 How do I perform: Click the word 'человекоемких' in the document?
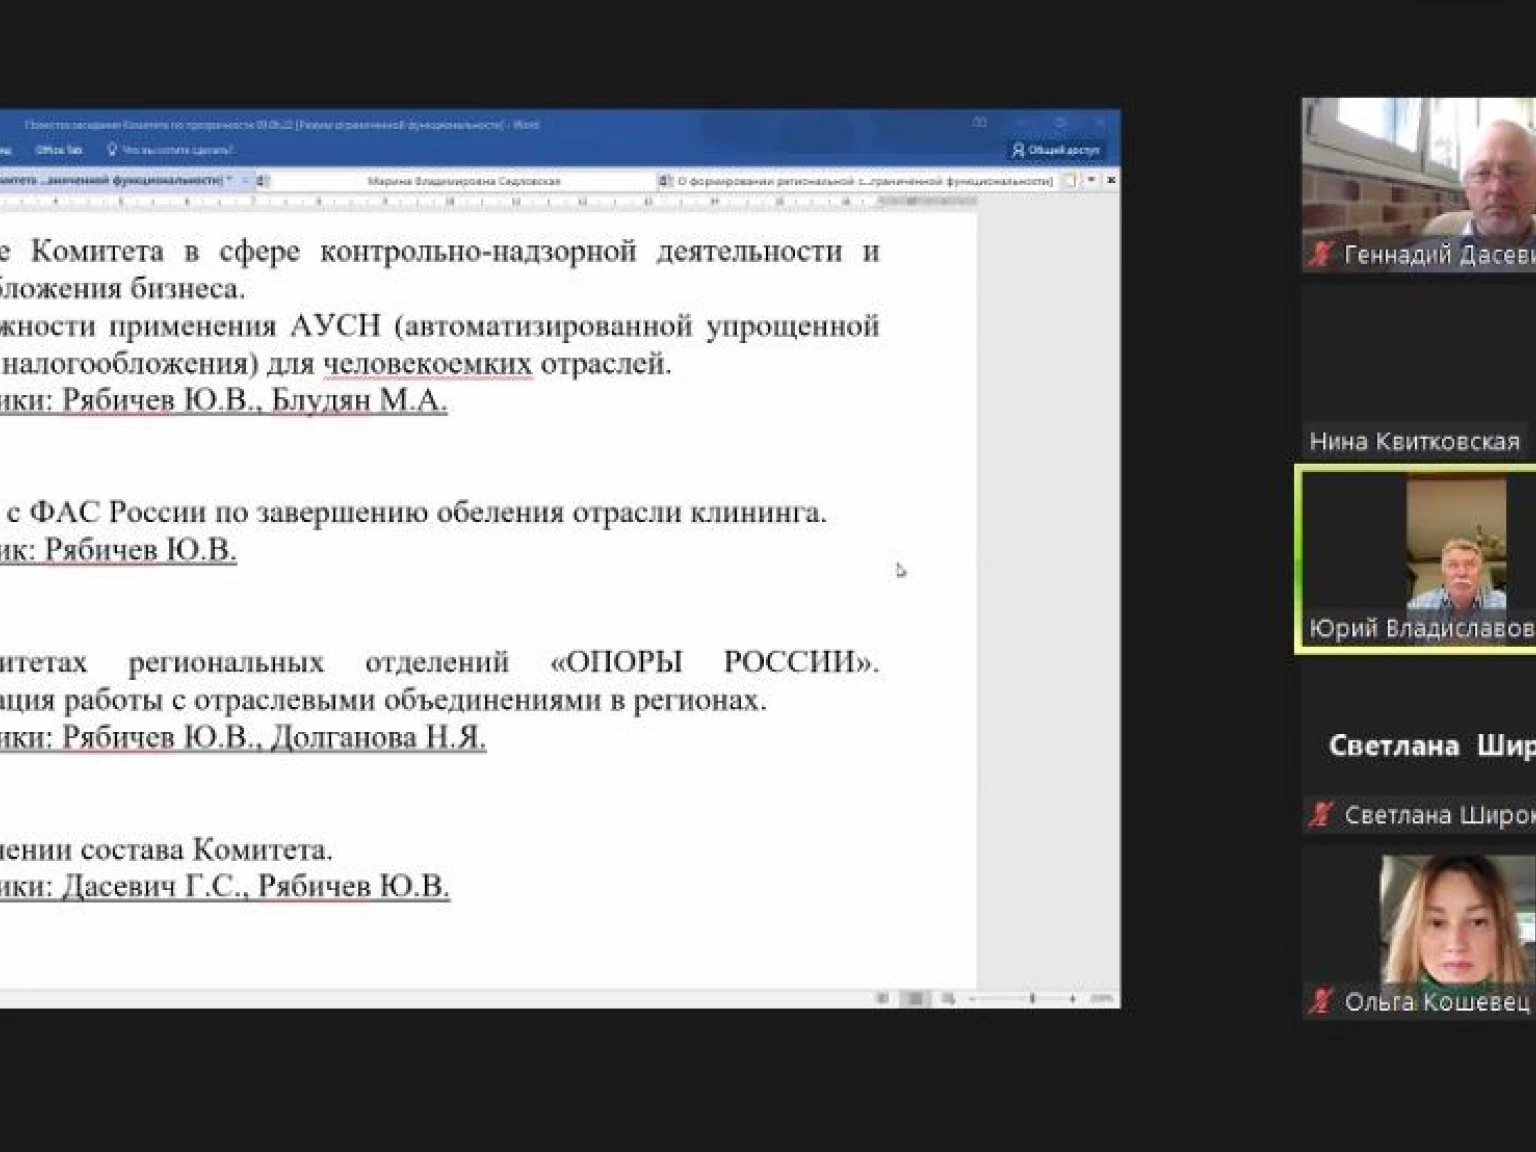coord(427,363)
